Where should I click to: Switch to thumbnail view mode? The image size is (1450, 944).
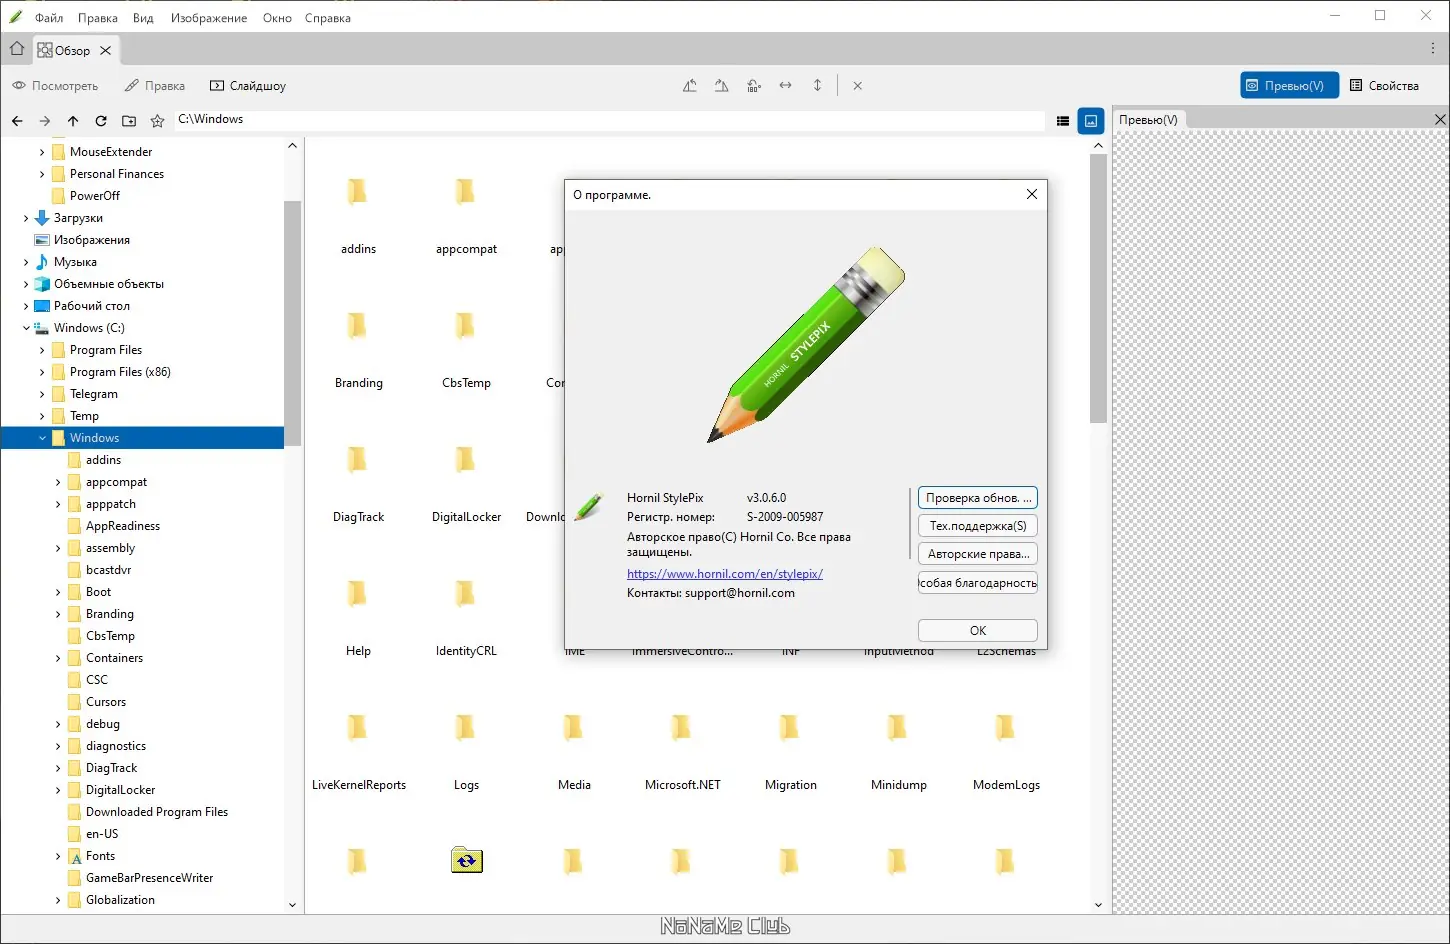pyautogui.click(x=1091, y=121)
